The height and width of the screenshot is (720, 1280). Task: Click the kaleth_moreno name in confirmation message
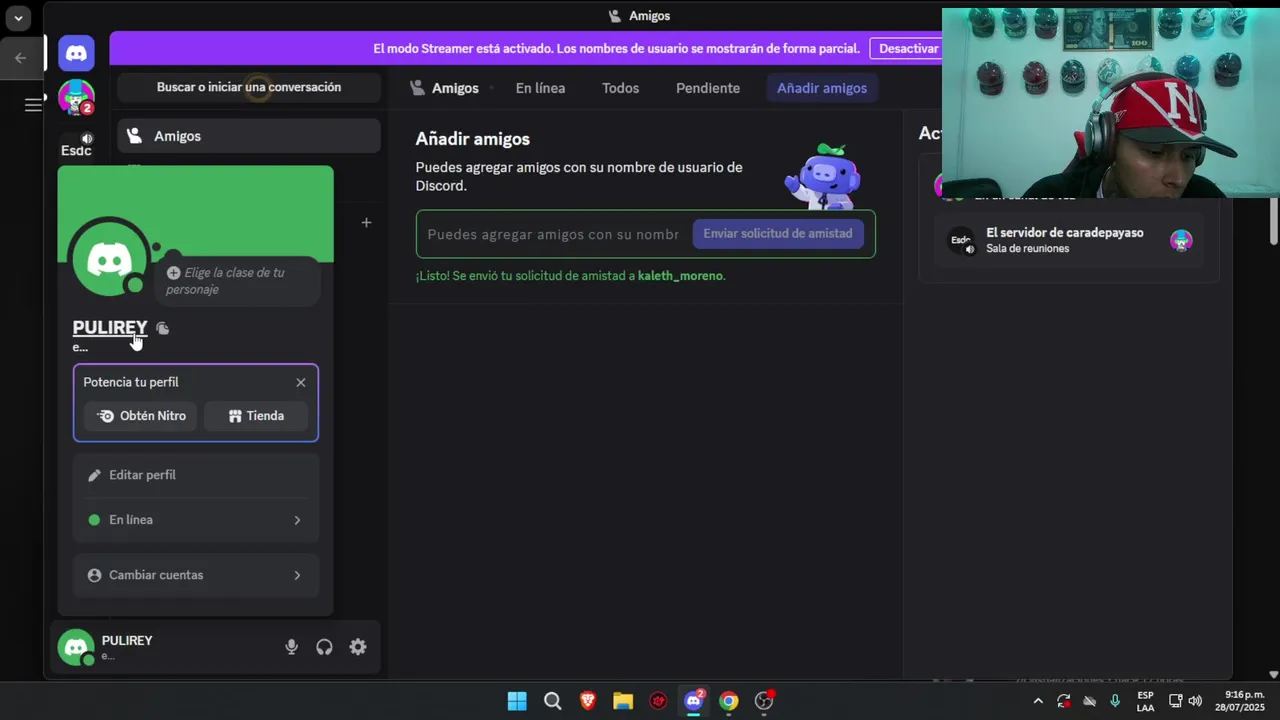coord(680,276)
